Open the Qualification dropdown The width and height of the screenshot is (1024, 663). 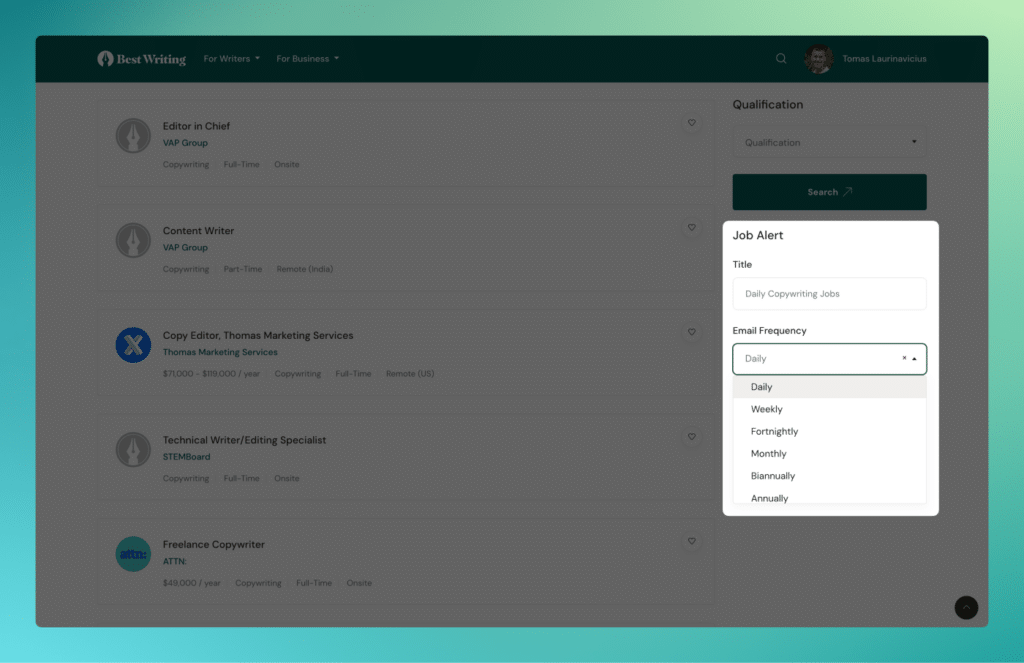(x=829, y=142)
